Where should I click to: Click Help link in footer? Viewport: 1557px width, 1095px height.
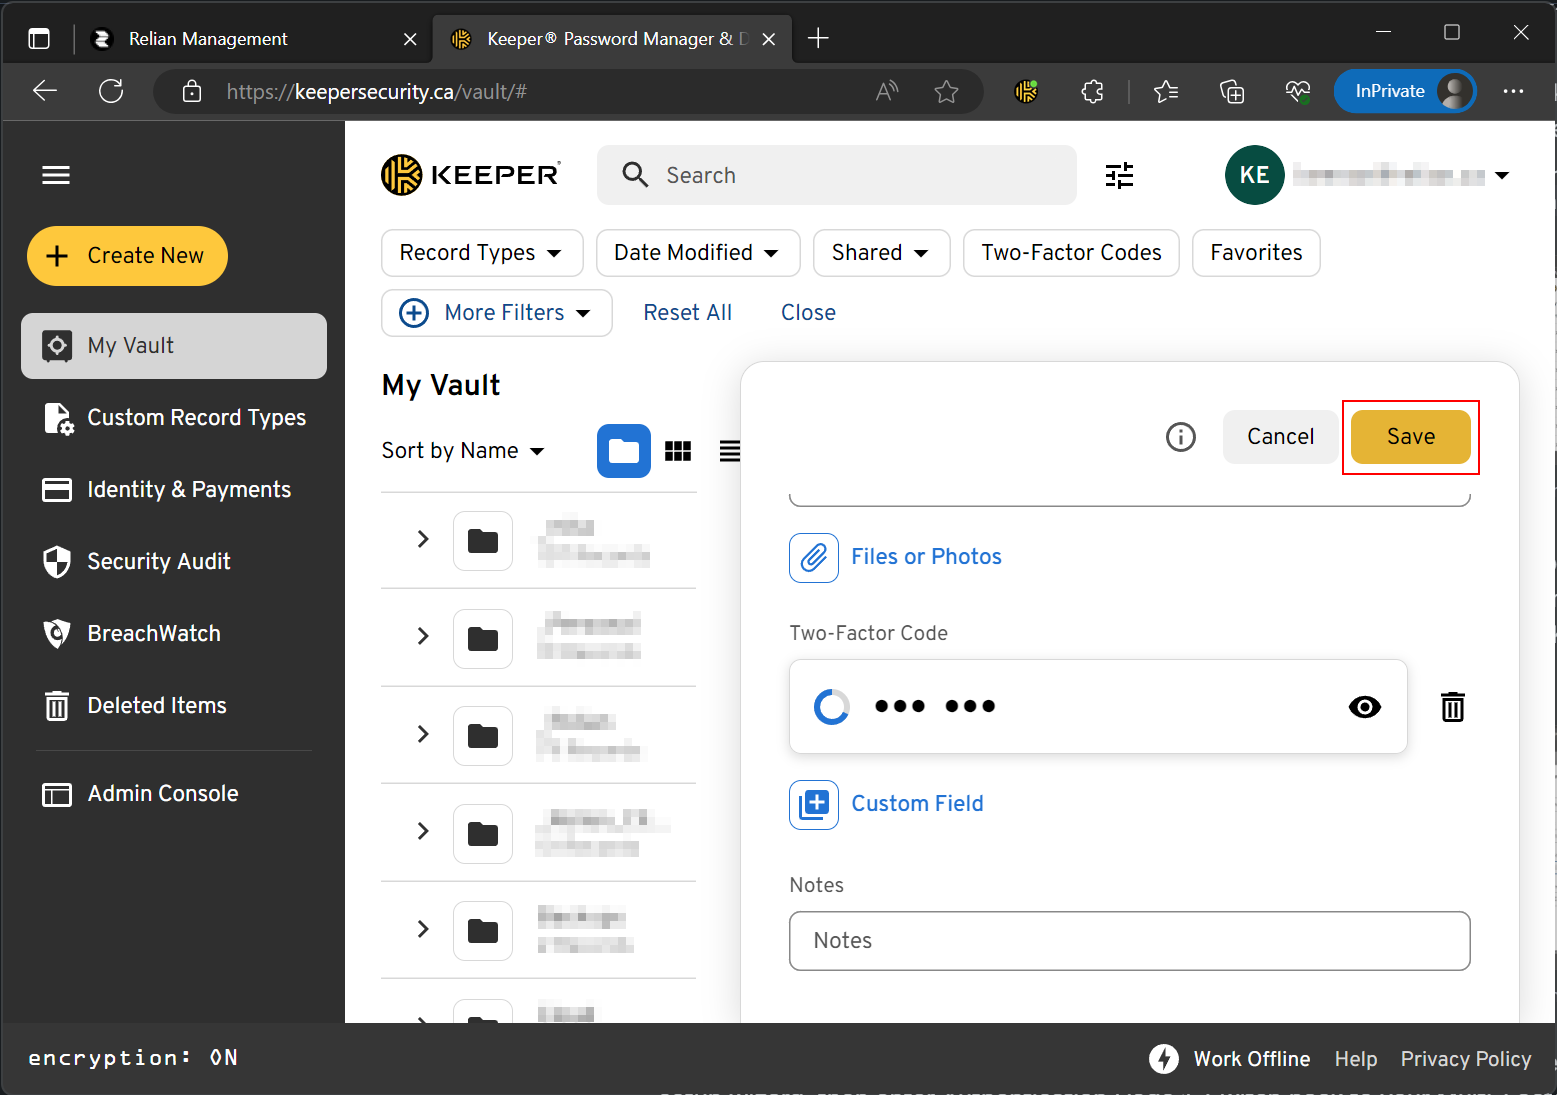pos(1355,1059)
